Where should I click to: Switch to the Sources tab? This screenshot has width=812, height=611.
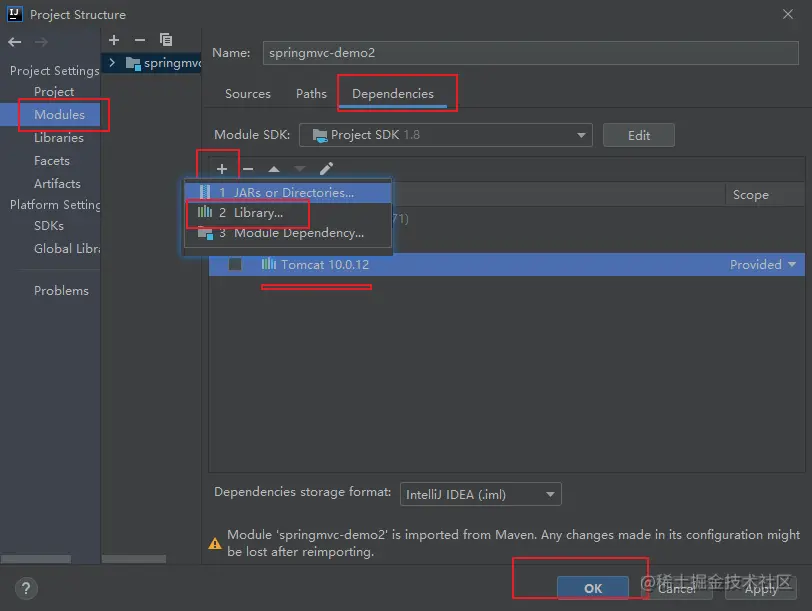pos(248,94)
